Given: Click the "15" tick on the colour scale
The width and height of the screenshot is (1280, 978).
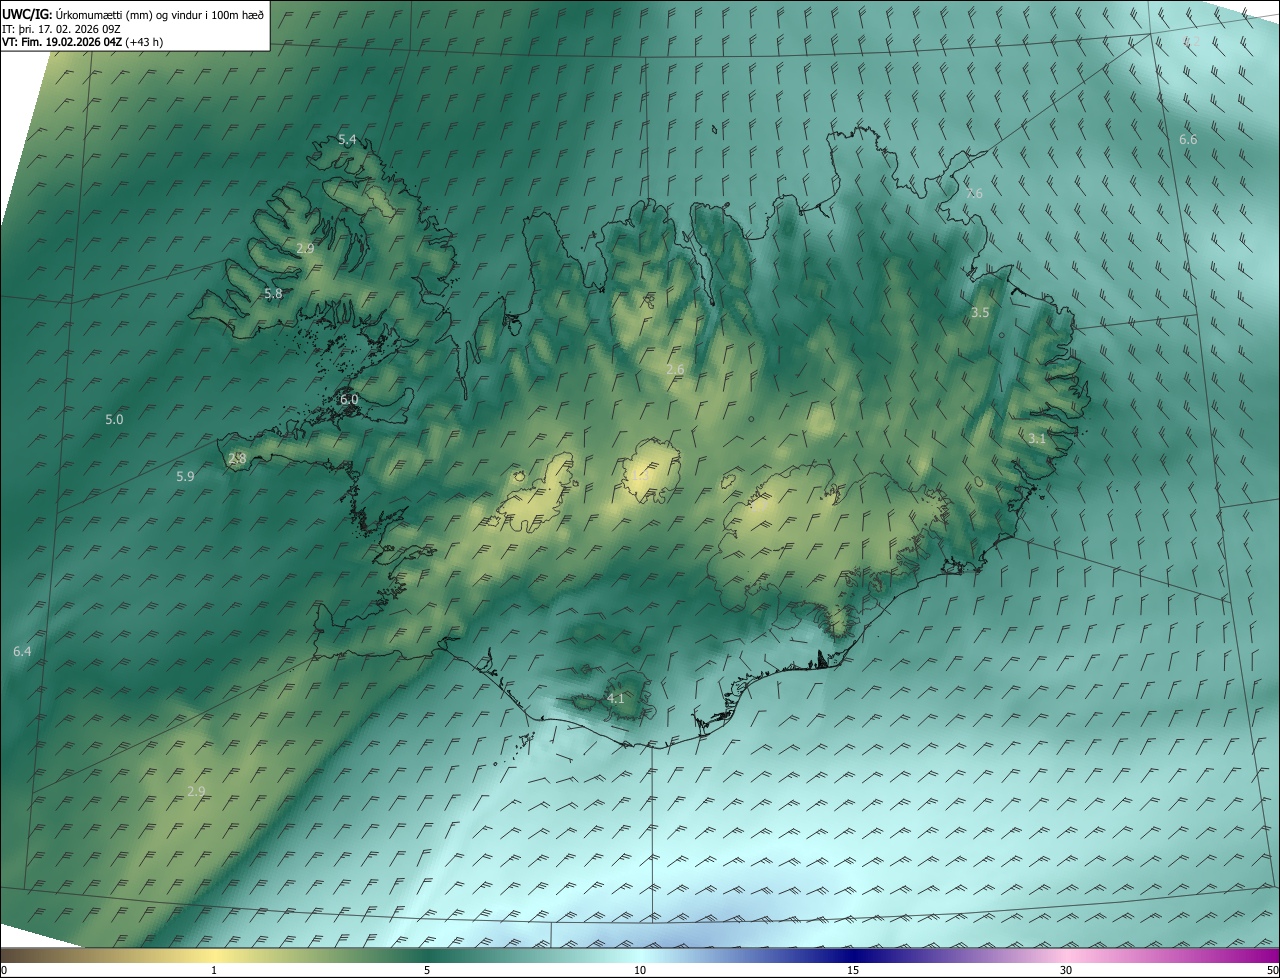Looking at the screenshot, I should click(853, 970).
